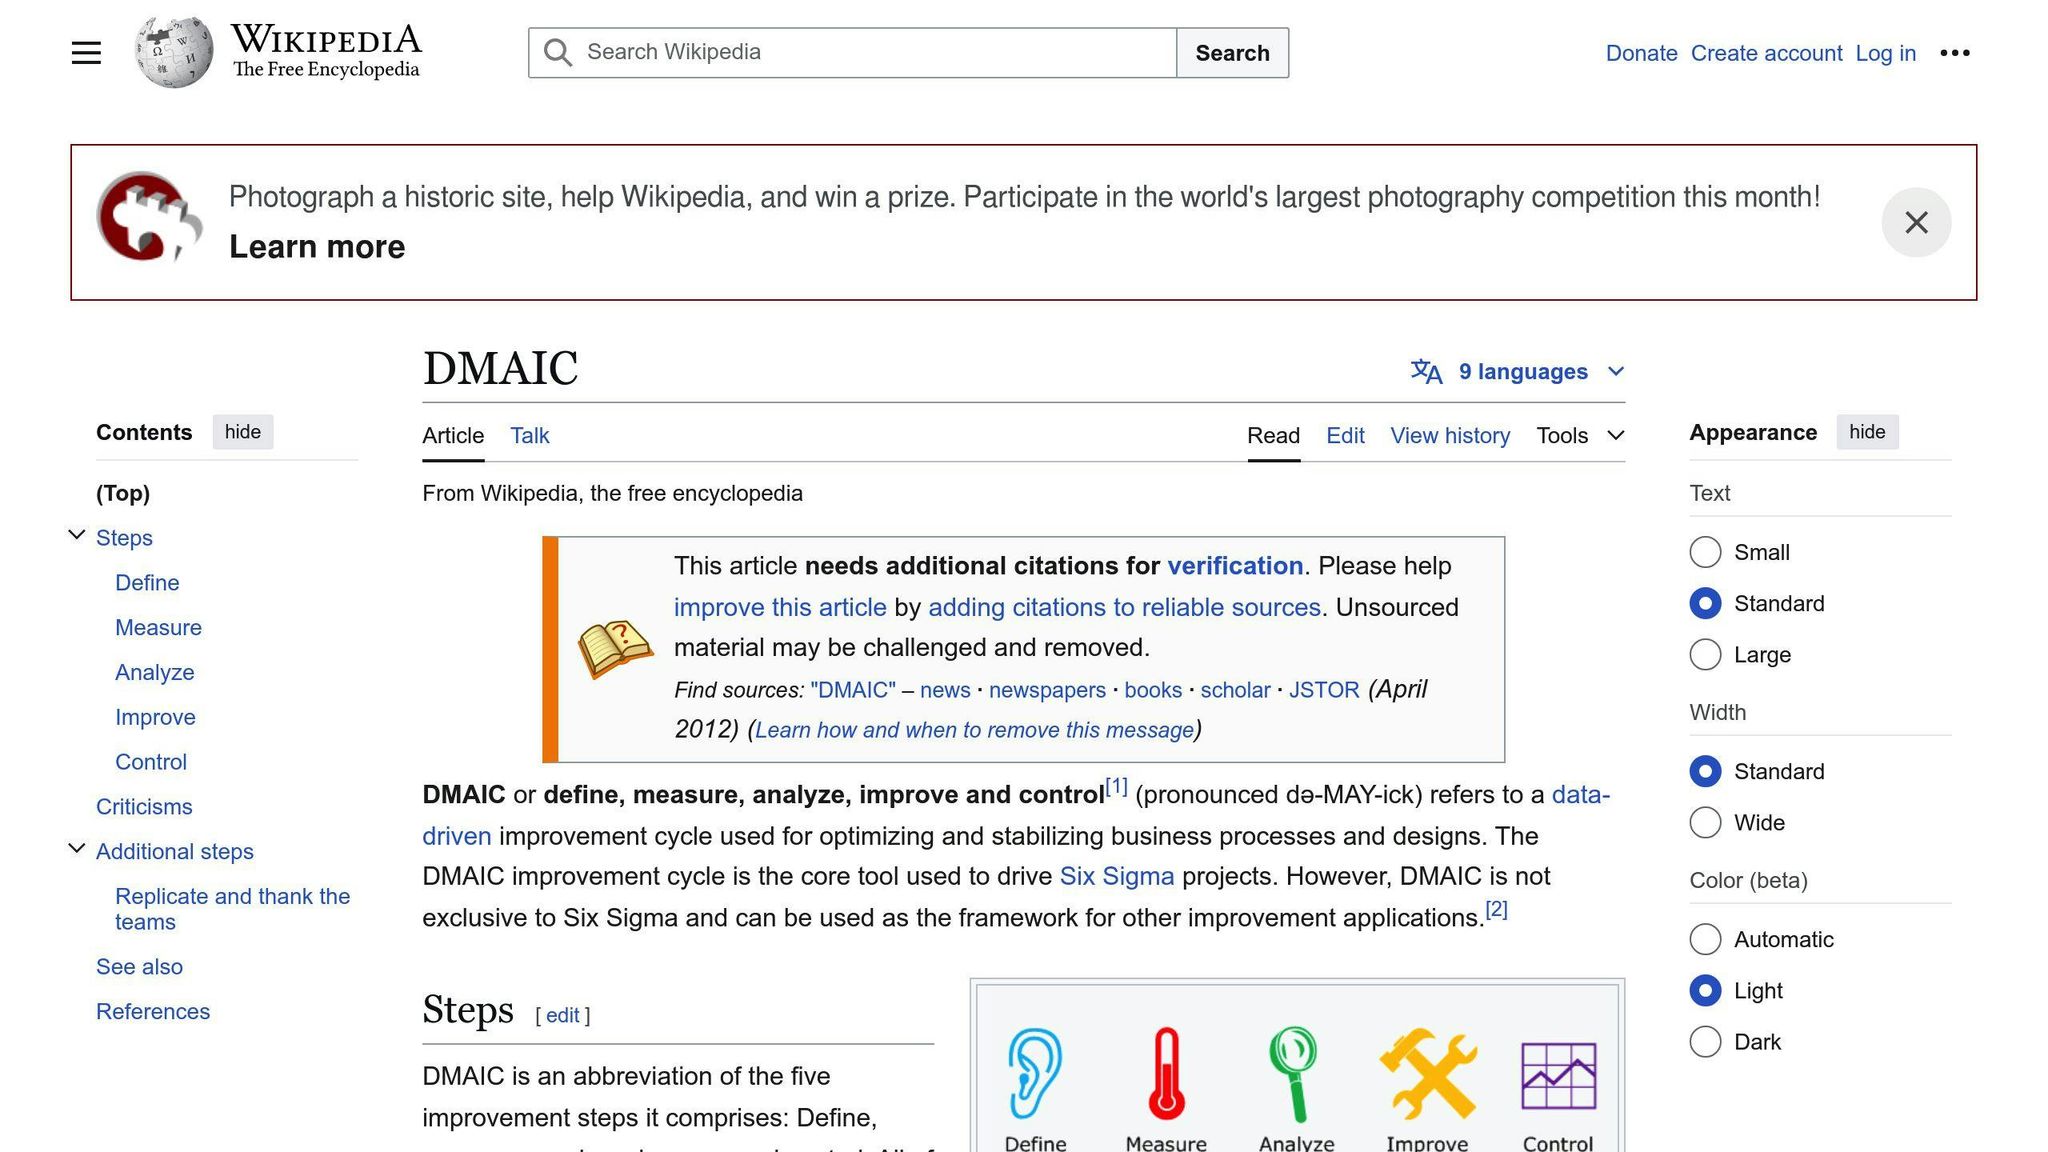Viewport: 2048px width, 1152px height.
Task: Click adding citations to reliable sources link
Action: [x=1125, y=608]
